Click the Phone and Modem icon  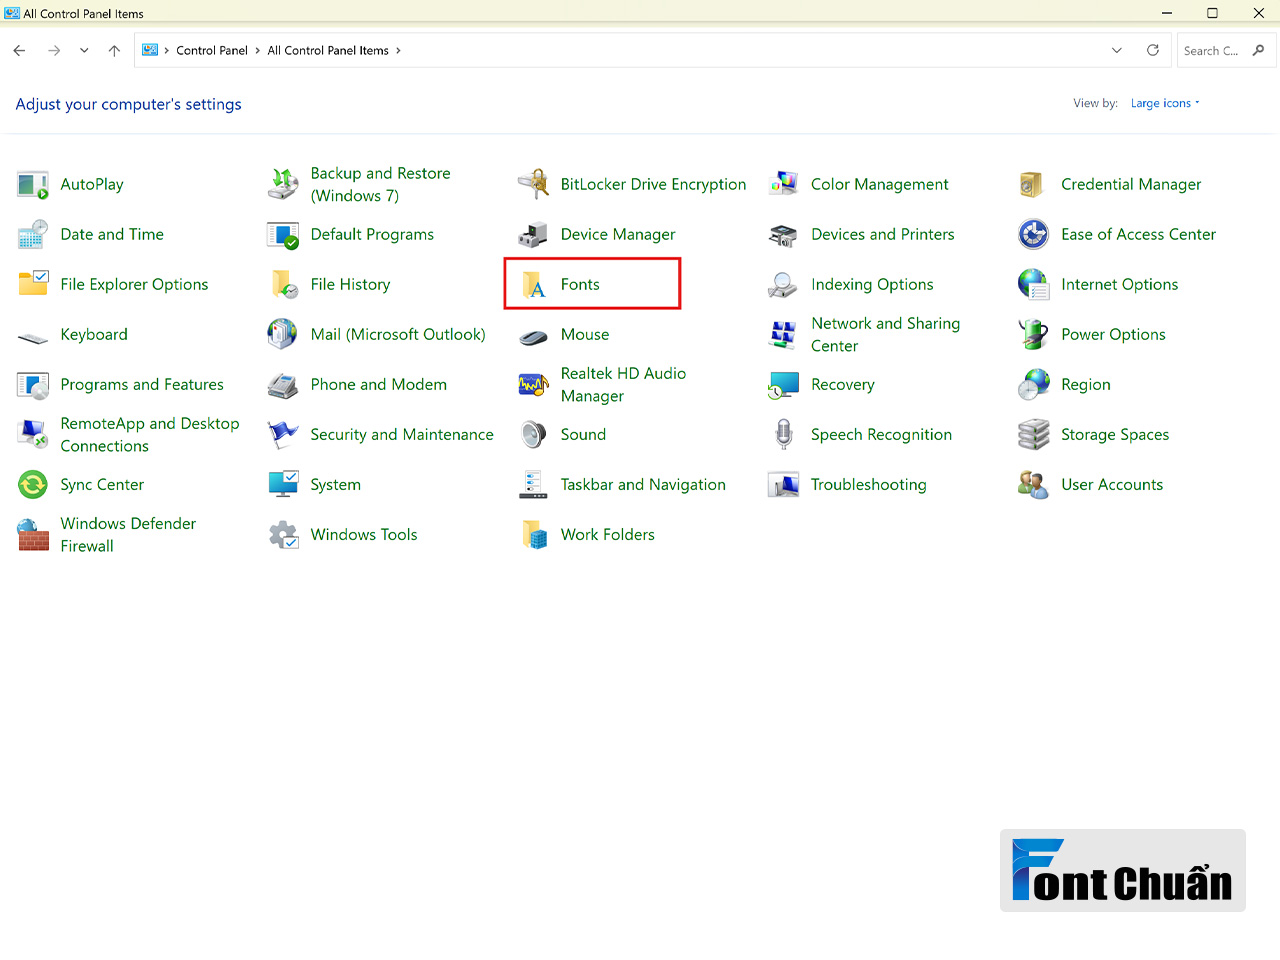point(283,384)
